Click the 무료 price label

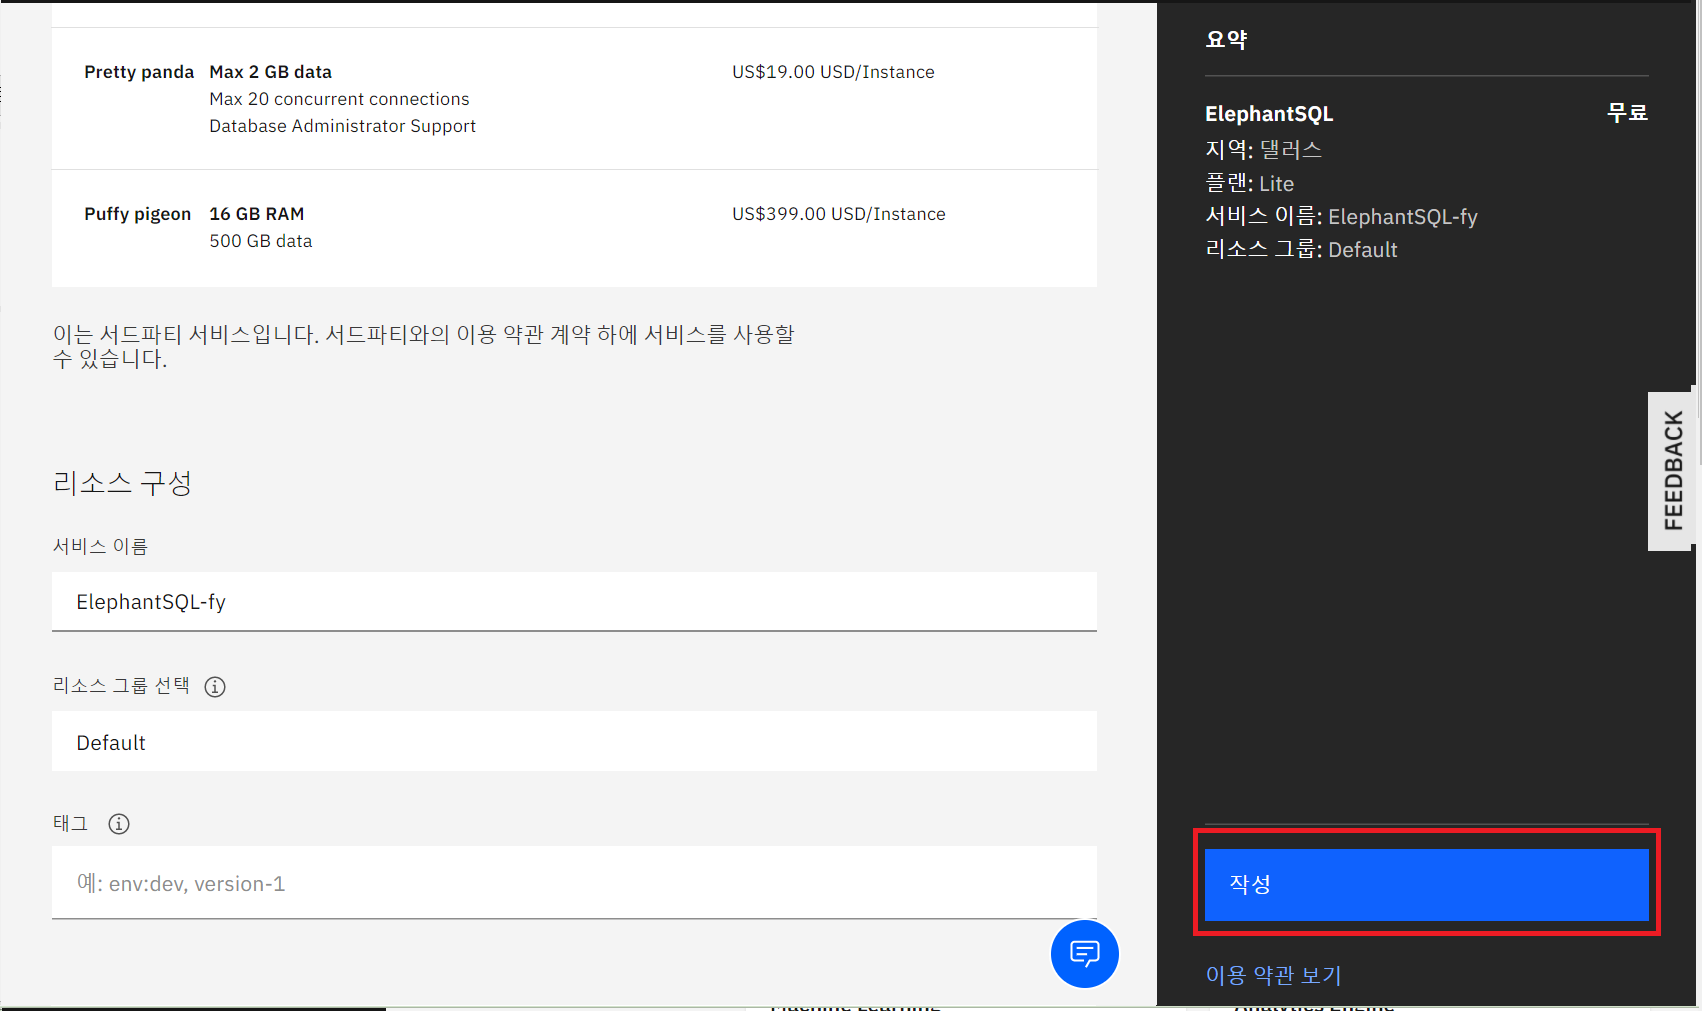[1627, 113]
